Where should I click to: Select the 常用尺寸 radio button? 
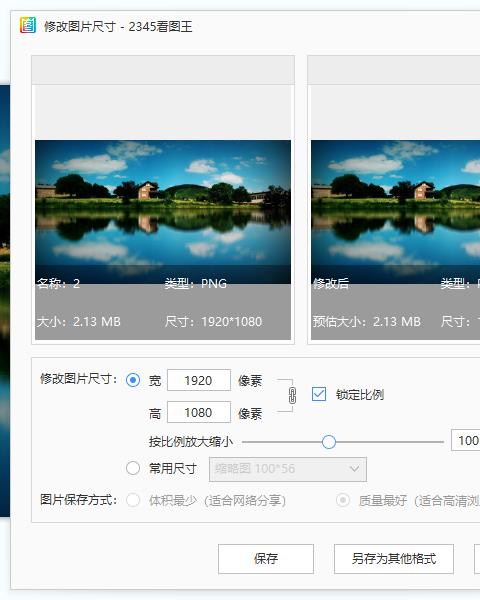click(x=133, y=468)
